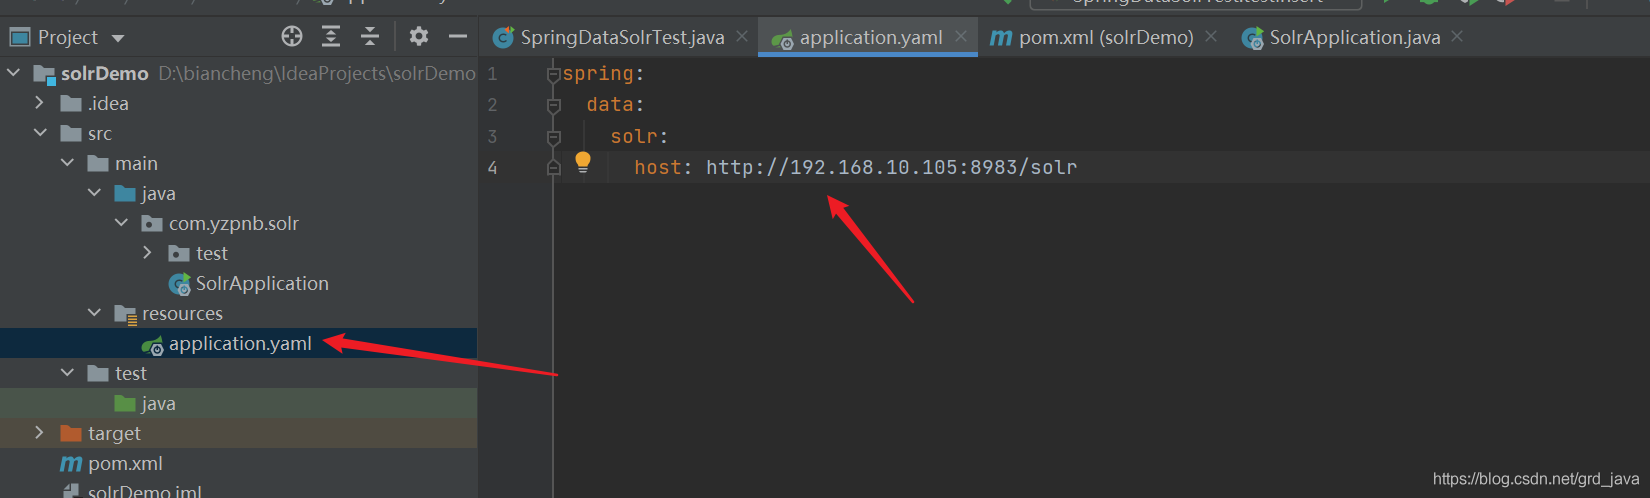The image size is (1650, 498).
Task: Click the http://192.168.10.105:8983/solr value
Action: coord(892,168)
